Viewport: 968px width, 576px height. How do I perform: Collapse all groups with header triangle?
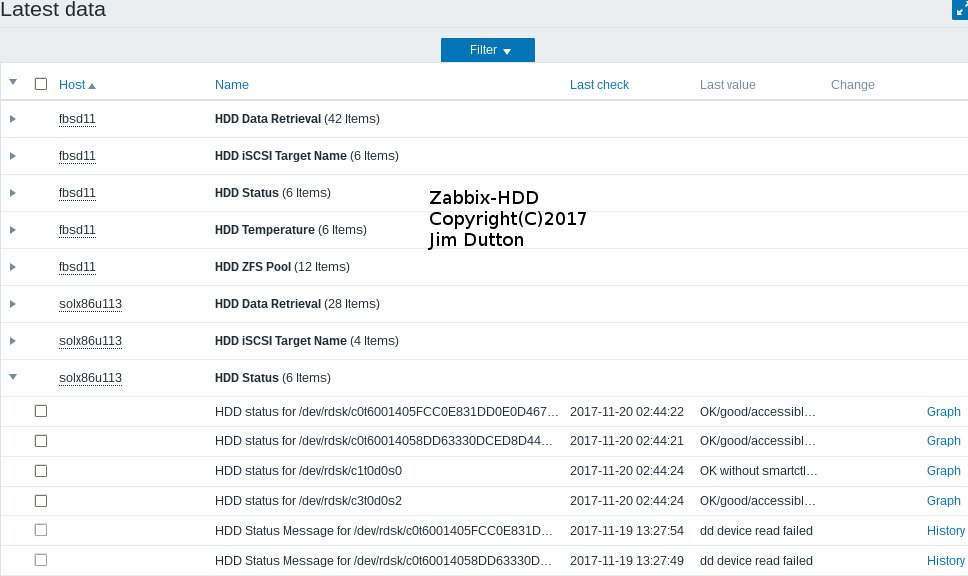[x=13, y=82]
